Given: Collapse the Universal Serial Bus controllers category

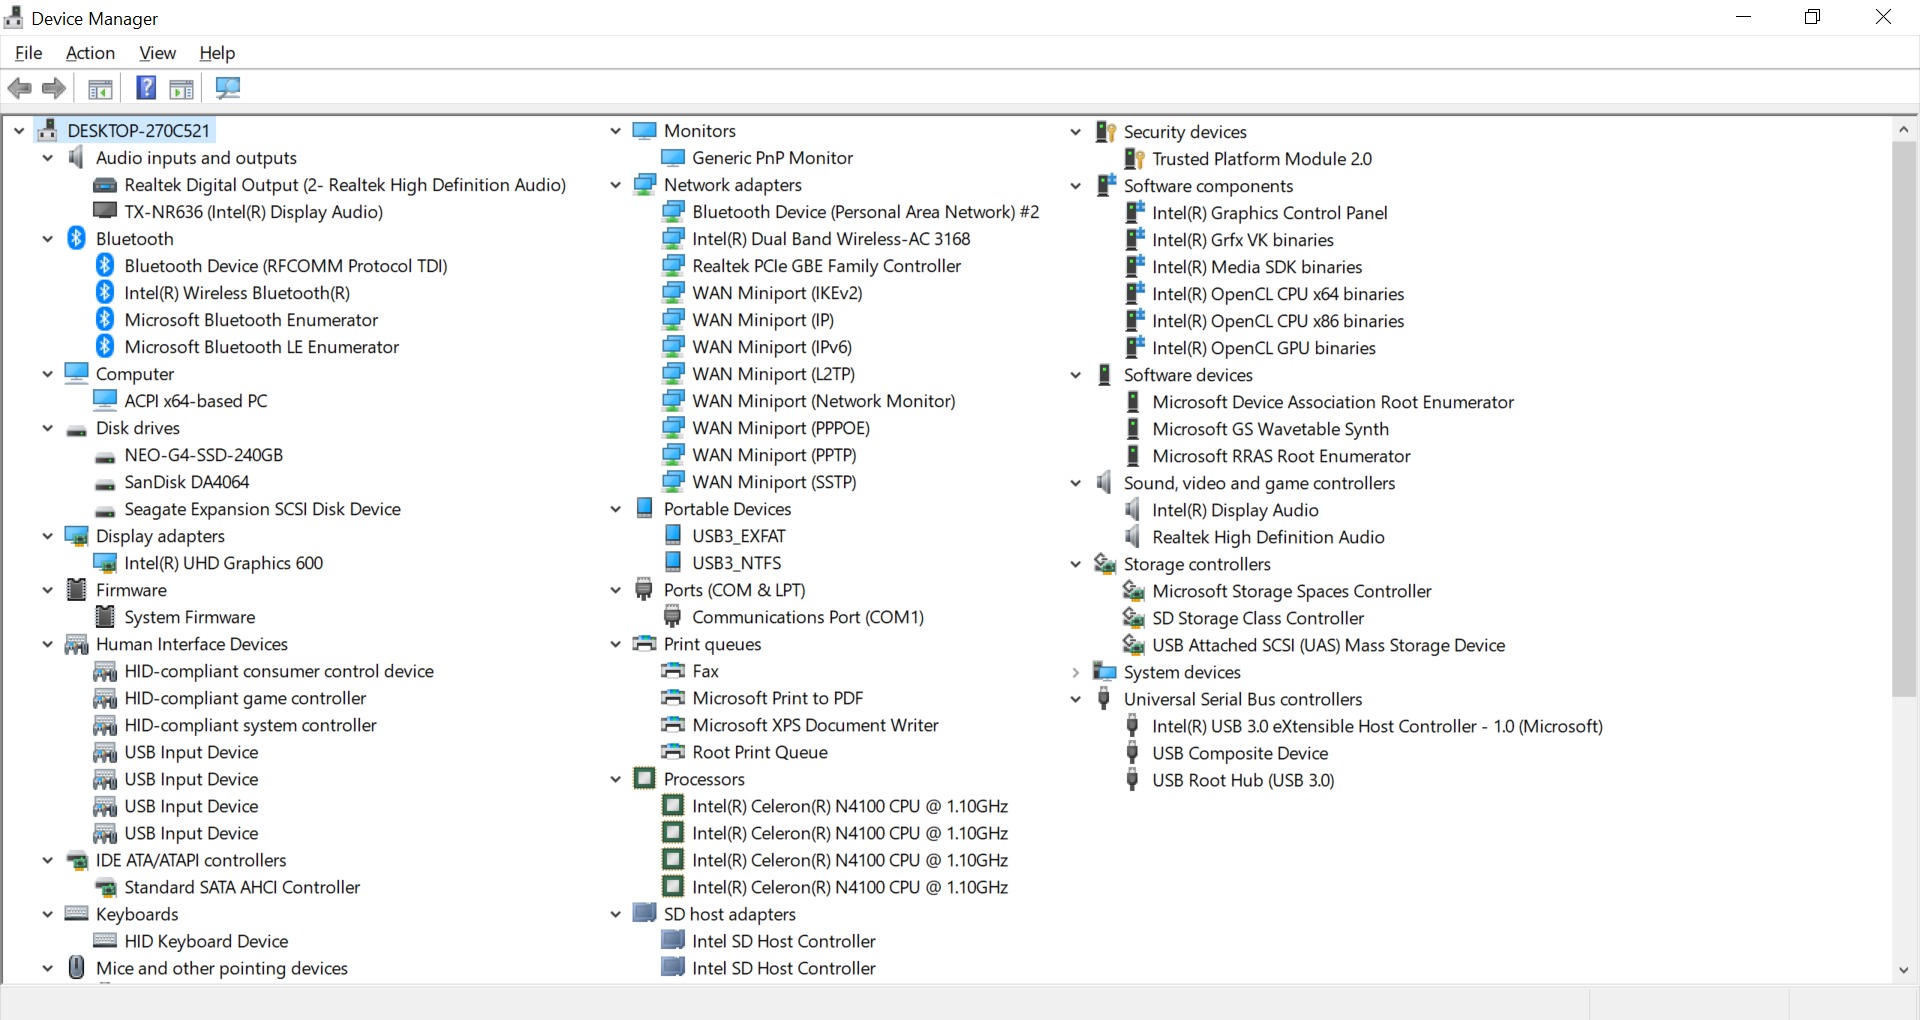Looking at the screenshot, I should click(1075, 699).
